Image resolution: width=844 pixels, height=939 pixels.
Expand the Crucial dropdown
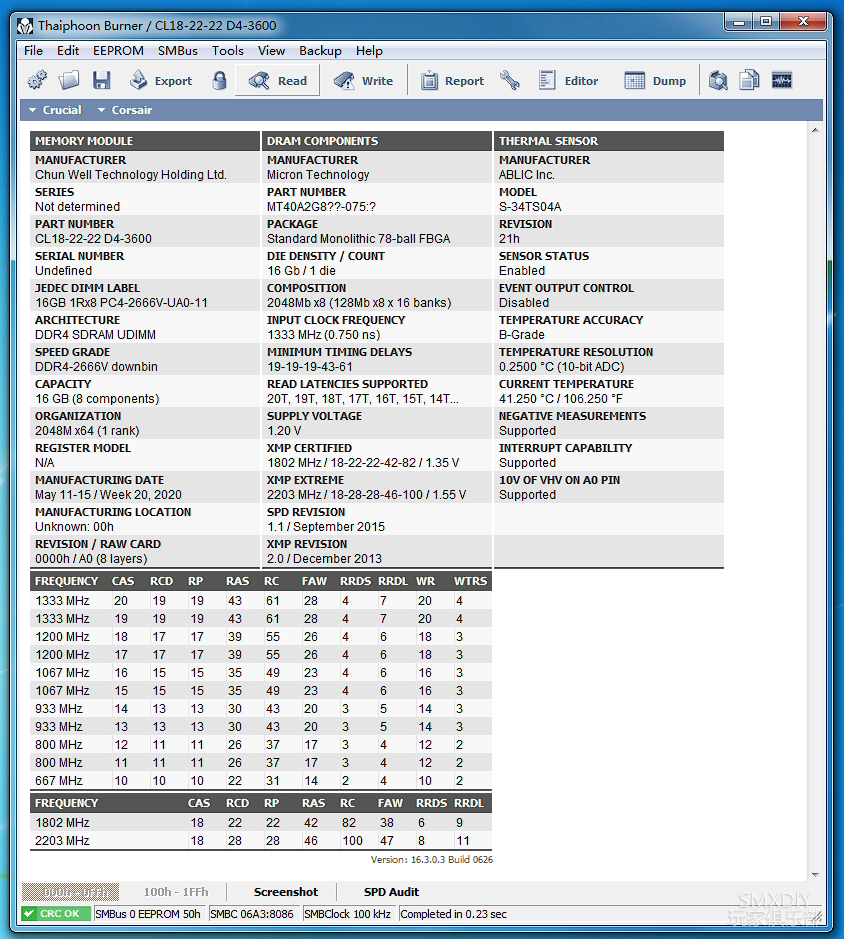(x=55, y=110)
